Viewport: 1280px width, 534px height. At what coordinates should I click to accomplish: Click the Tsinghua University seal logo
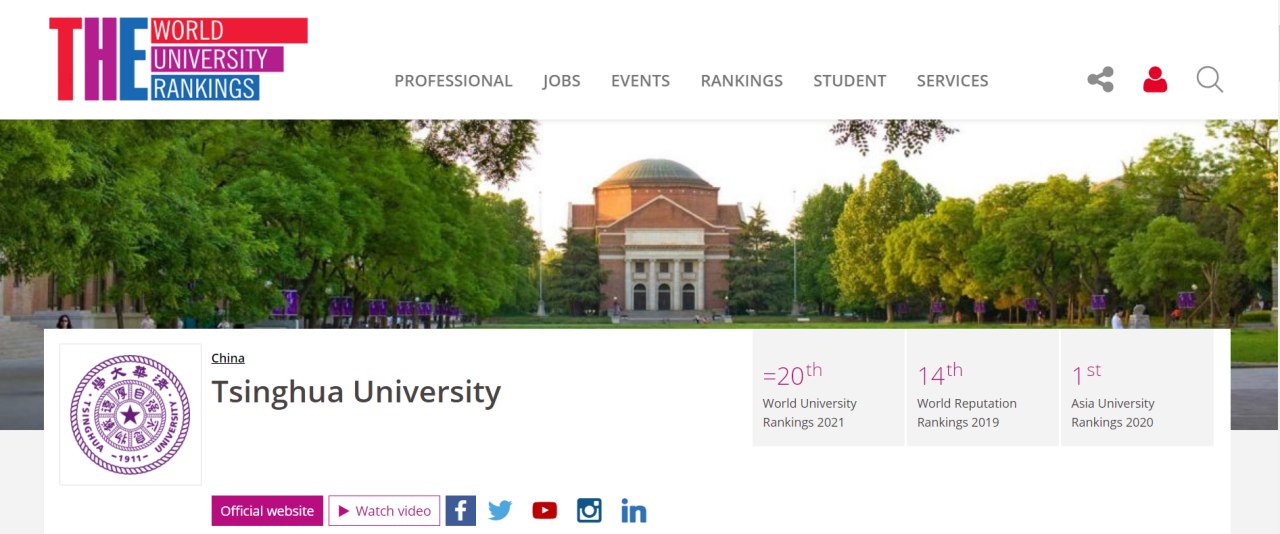130,414
